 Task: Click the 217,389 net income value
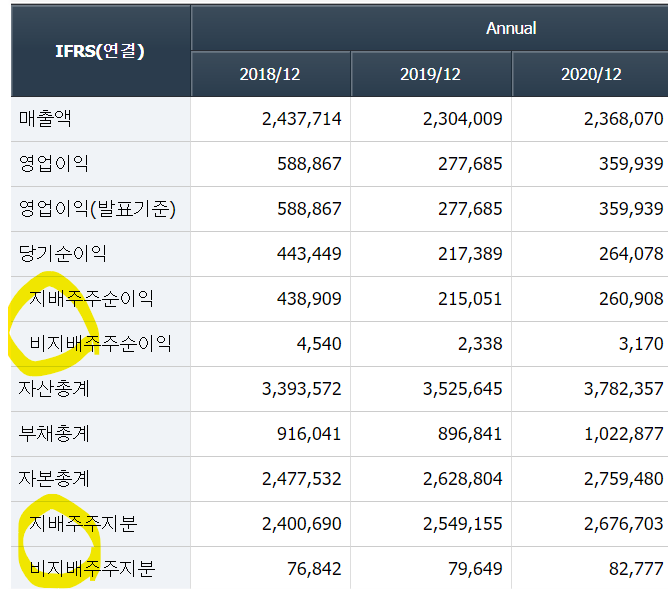coord(470,254)
